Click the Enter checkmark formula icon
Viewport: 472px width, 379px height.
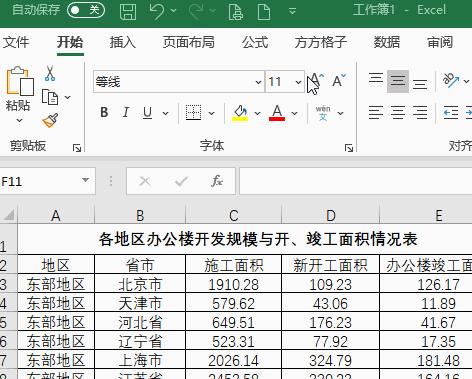point(181,181)
